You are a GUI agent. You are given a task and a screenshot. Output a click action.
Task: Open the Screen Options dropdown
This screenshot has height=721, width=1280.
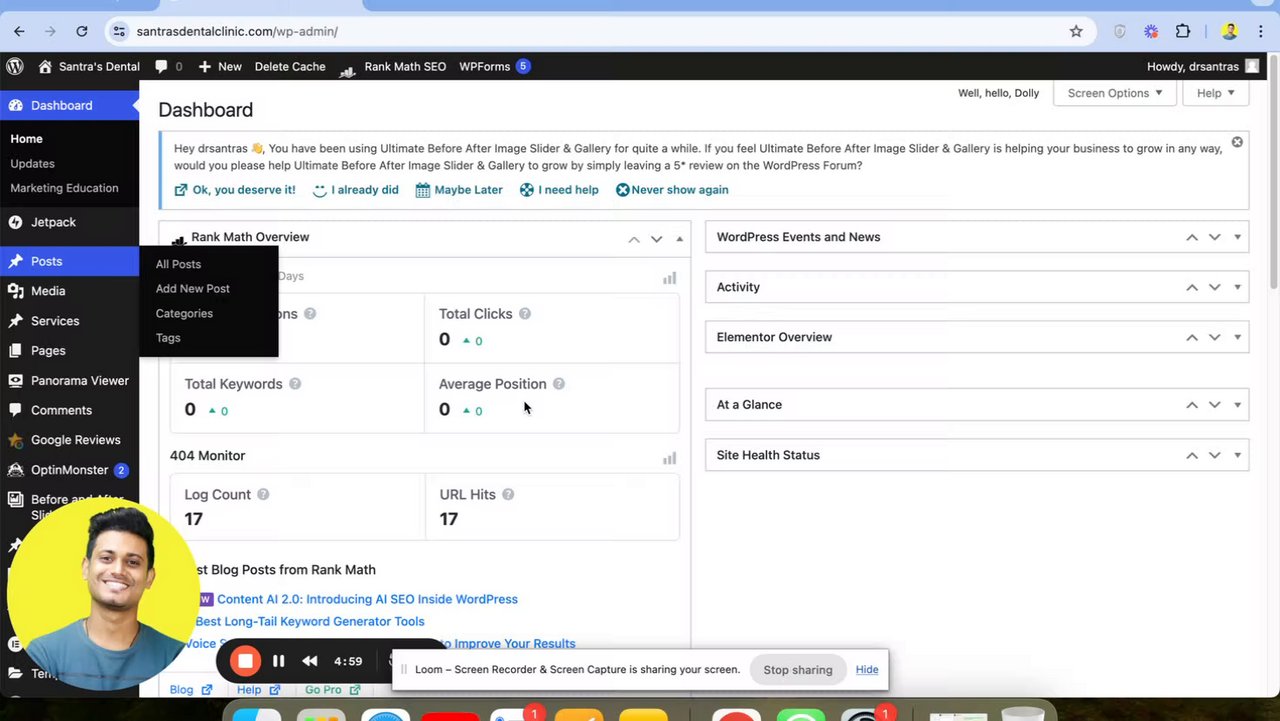point(1114,93)
